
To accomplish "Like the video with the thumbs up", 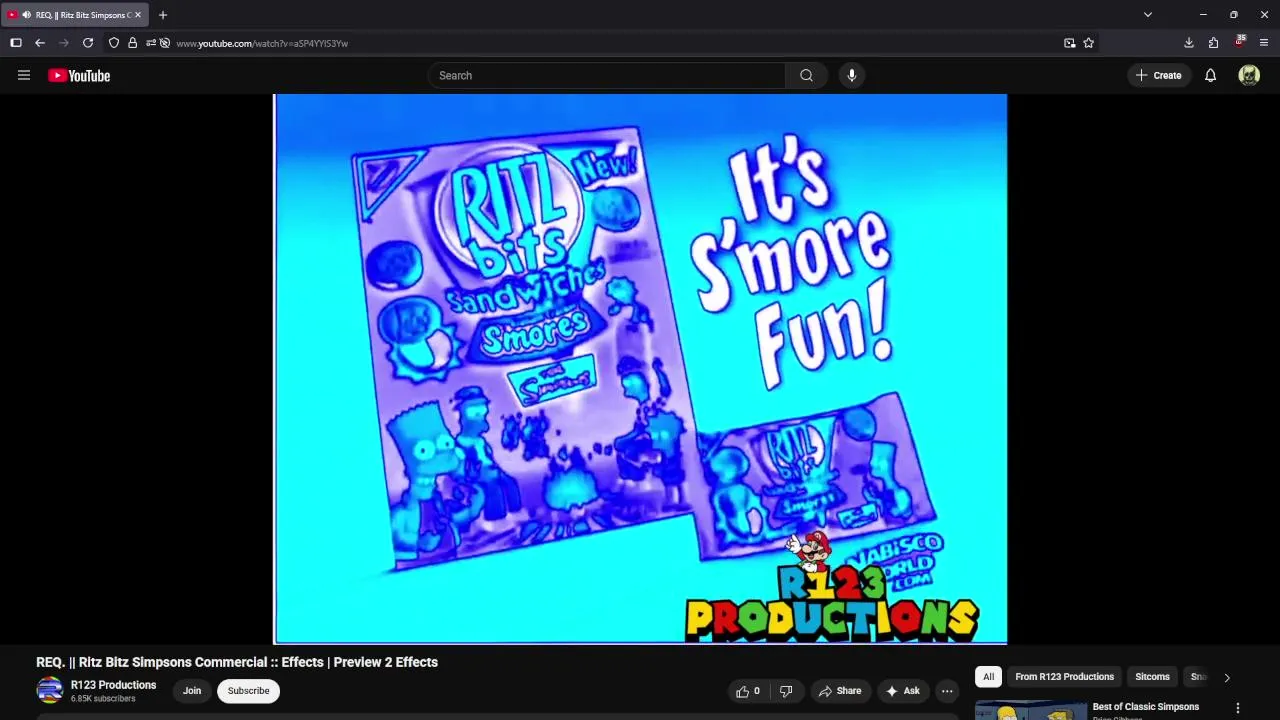I will 748,691.
